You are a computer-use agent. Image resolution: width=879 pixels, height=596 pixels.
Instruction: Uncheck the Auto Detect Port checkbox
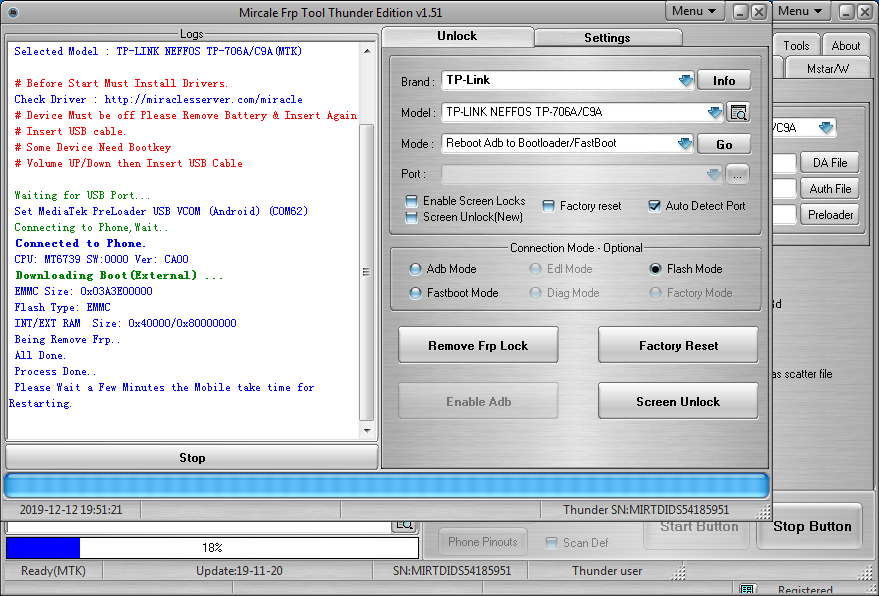[654, 206]
